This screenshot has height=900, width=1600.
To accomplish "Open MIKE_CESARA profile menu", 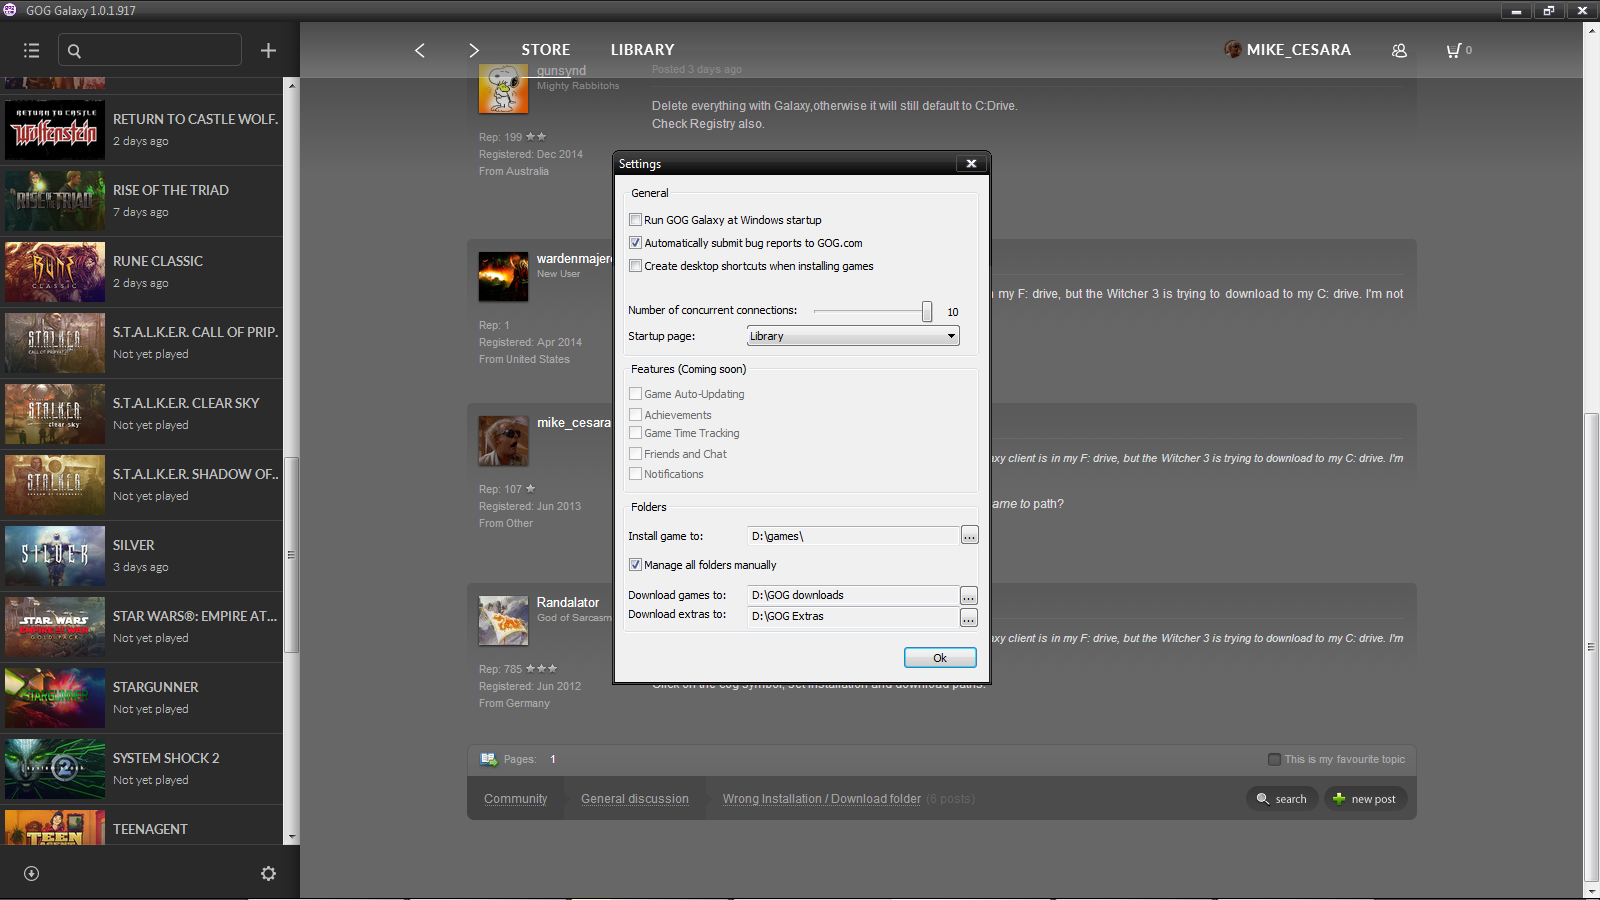I will [1288, 50].
